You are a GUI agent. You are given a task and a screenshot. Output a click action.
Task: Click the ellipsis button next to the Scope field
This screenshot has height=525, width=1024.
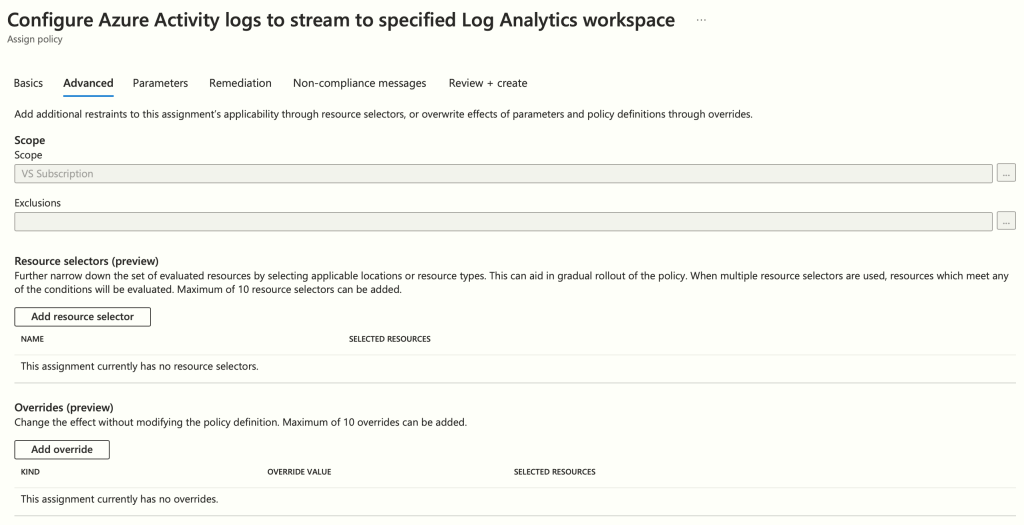1006,173
